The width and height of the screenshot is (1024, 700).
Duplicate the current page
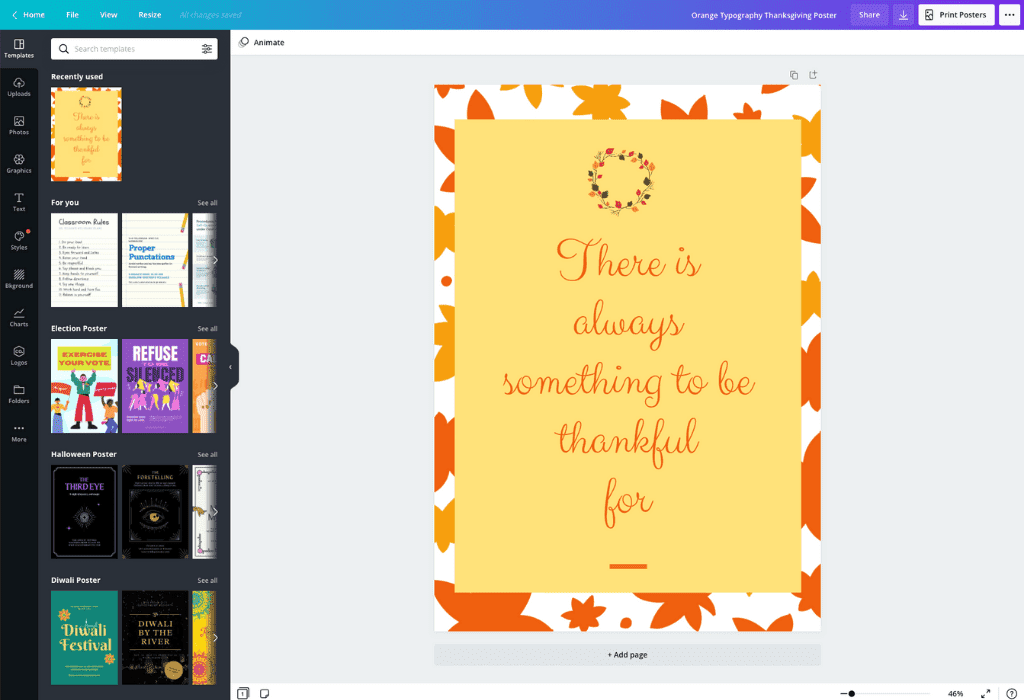pos(793,74)
